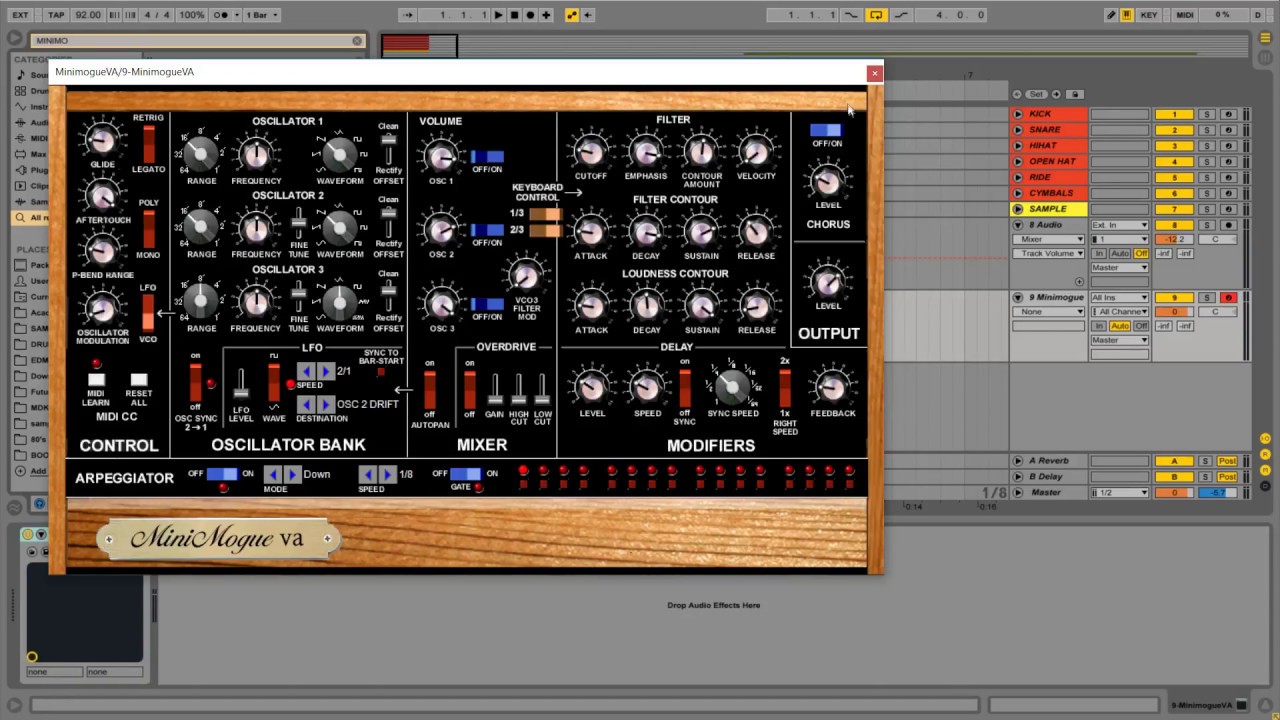The width and height of the screenshot is (1280, 720).
Task: Toggle the Arpeggiator OFF/ON switch
Action: tap(222, 474)
